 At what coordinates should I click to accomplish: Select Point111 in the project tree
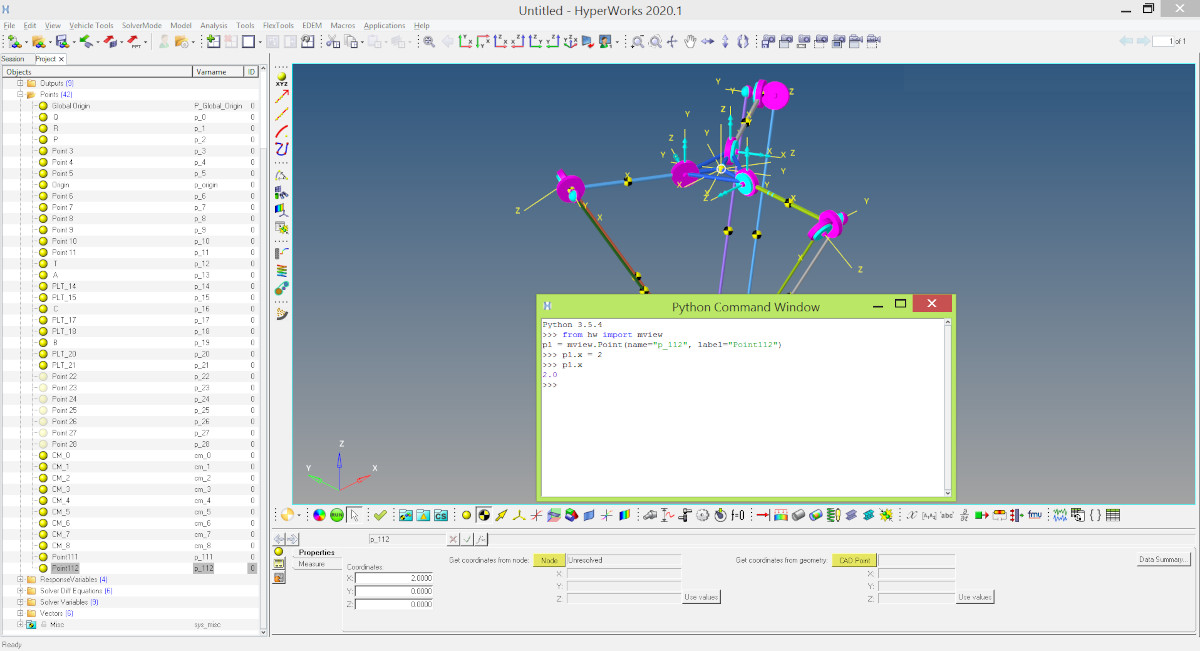click(x=65, y=557)
